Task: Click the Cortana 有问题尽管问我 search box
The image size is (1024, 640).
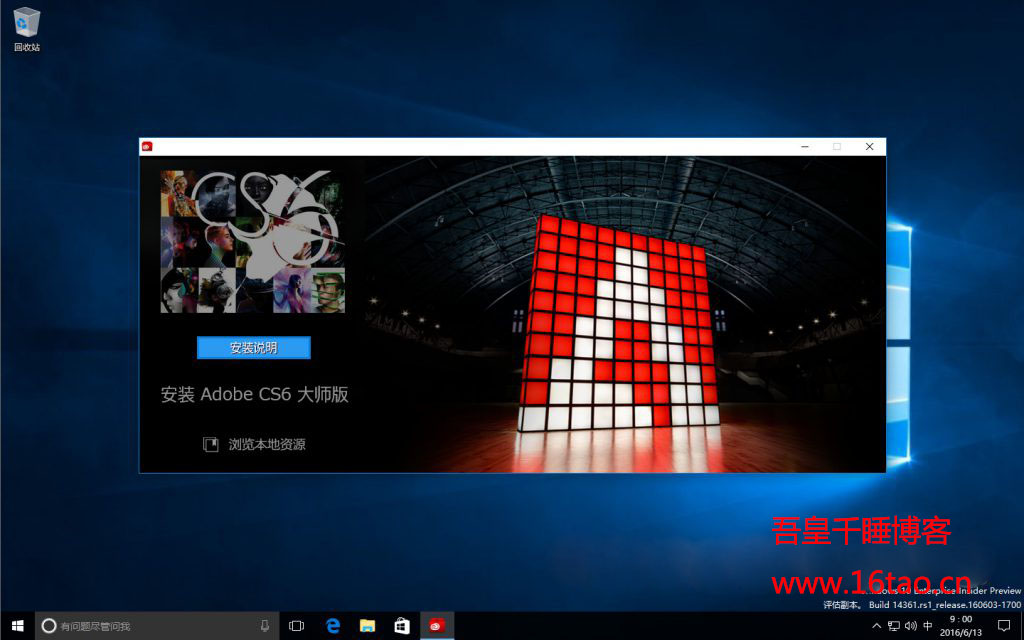Action: 150,626
